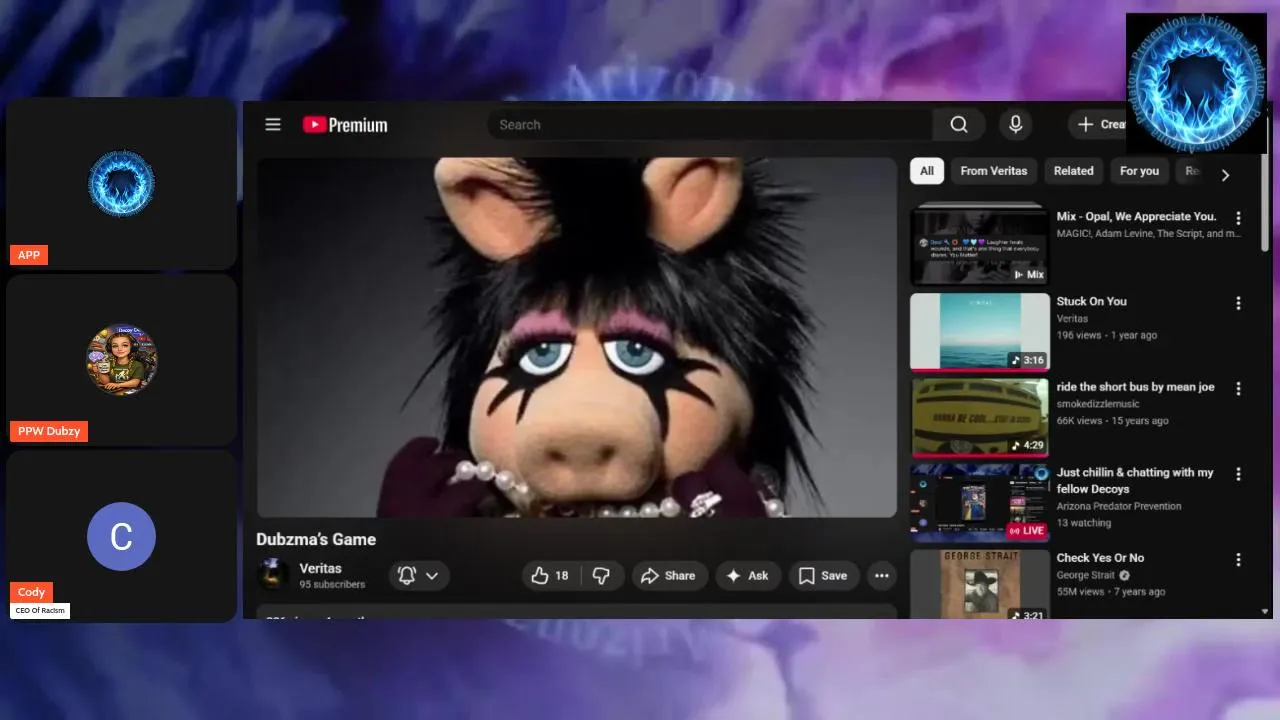This screenshot has width=1280, height=720.
Task: Open the Mix - Opal thumbnail
Action: pos(980,245)
